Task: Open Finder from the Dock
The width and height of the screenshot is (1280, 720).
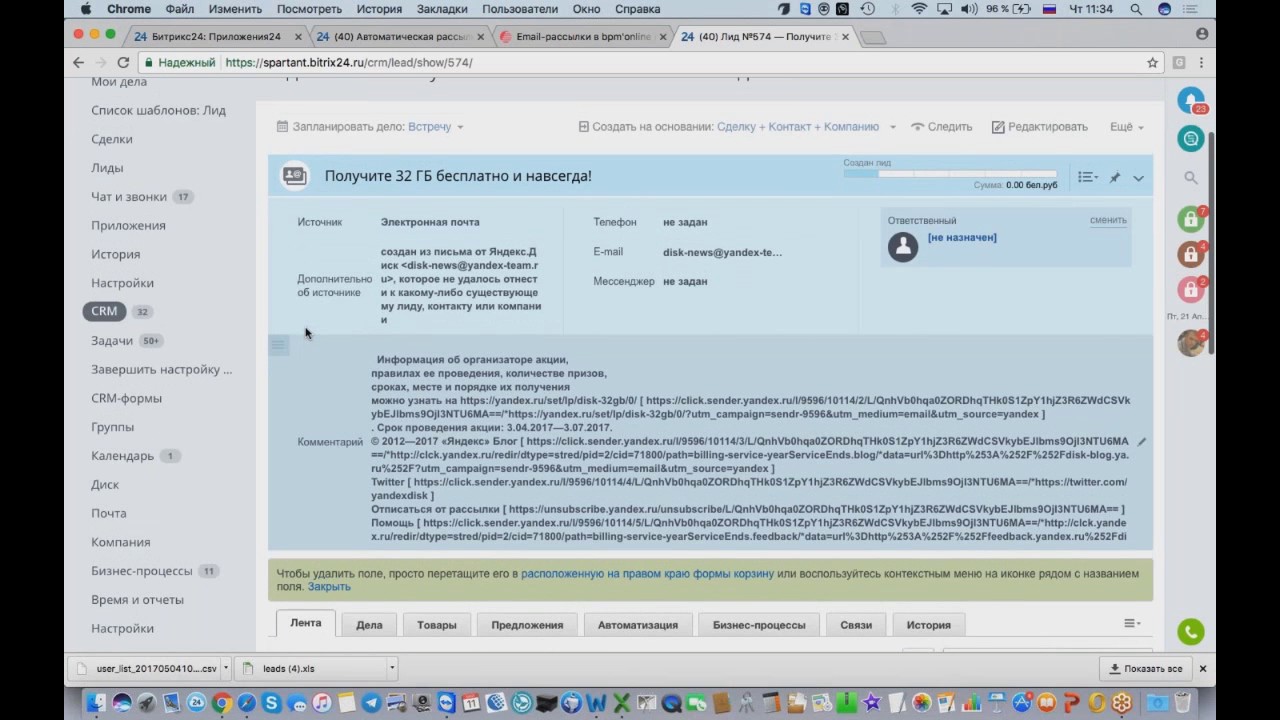Action: pos(96,703)
